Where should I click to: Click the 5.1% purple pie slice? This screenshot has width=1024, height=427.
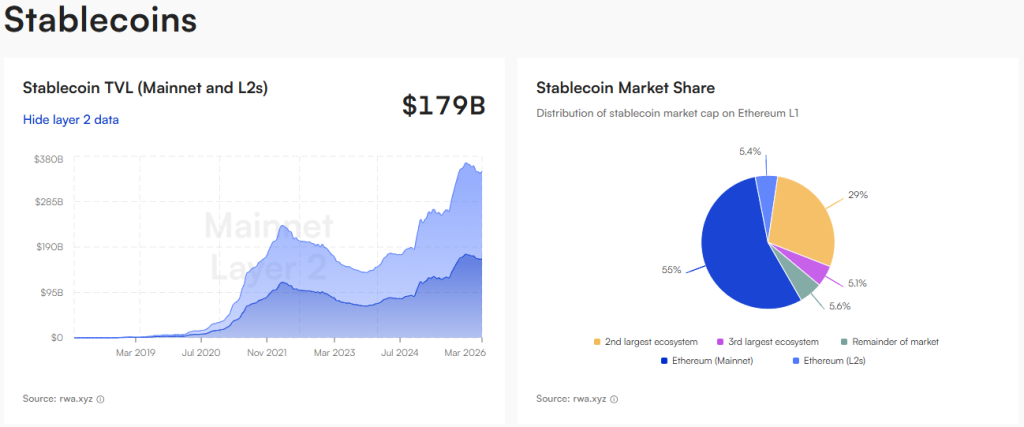pos(819,270)
